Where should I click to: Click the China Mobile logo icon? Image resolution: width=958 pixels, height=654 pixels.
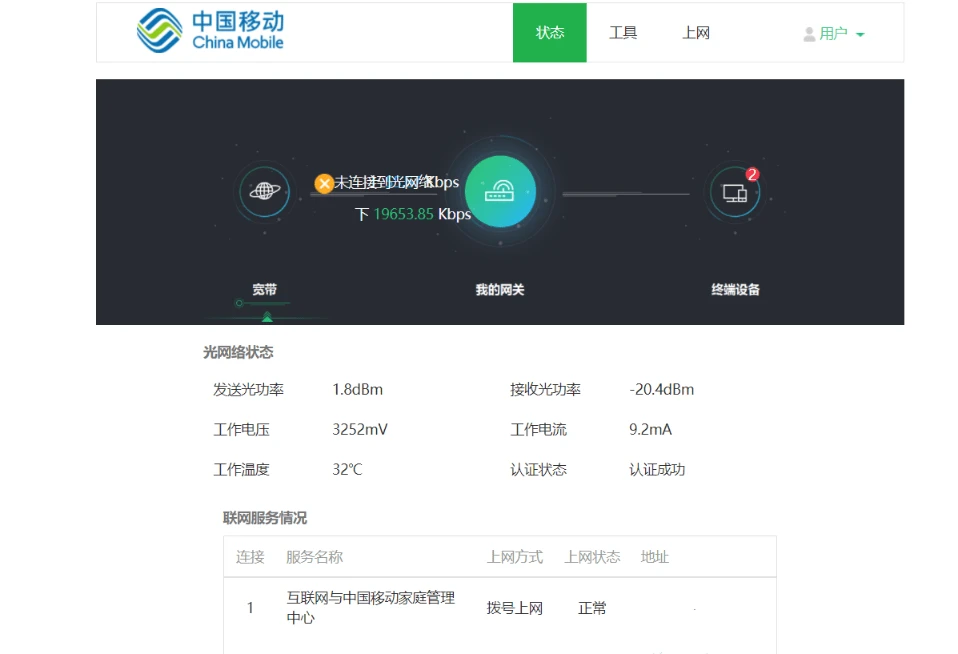click(x=160, y=31)
